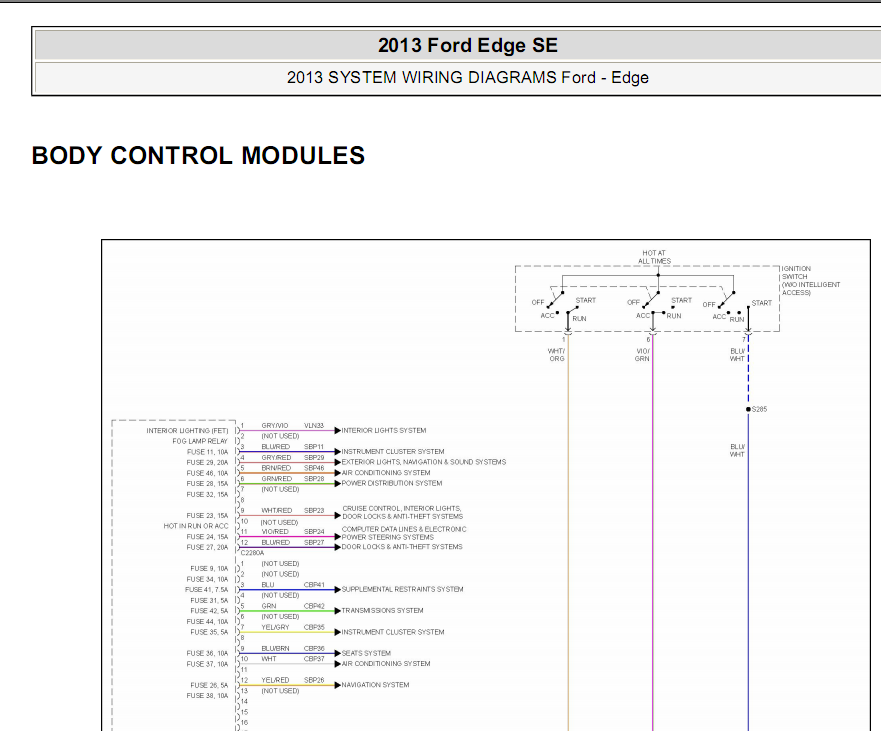Click the C2280A connector label
This screenshot has width=881, height=731.
[x=252, y=553]
